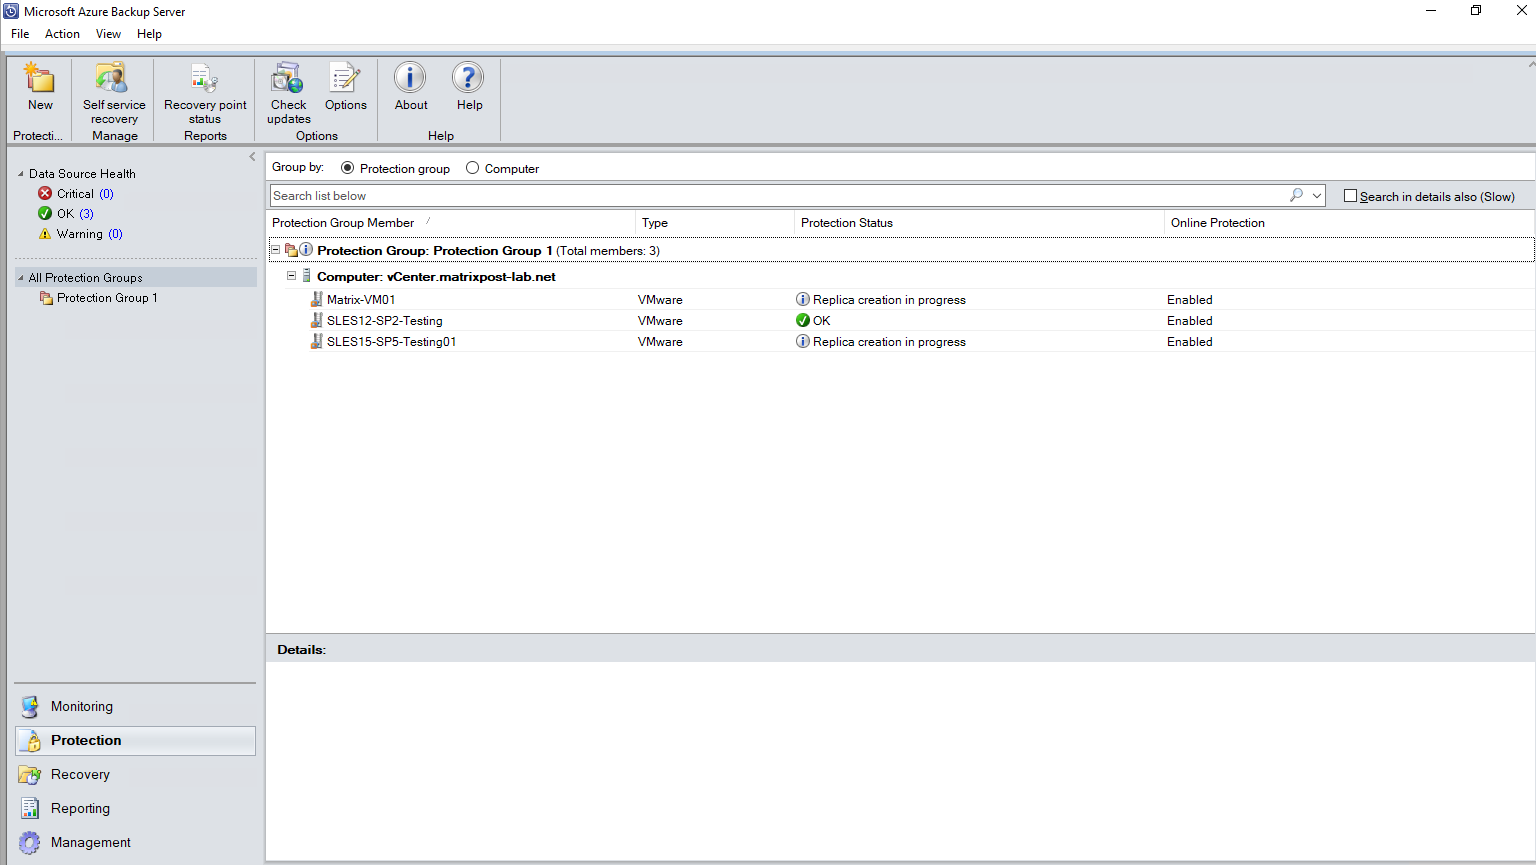
Task: Click the vCenter computer server icon
Action: (x=307, y=276)
